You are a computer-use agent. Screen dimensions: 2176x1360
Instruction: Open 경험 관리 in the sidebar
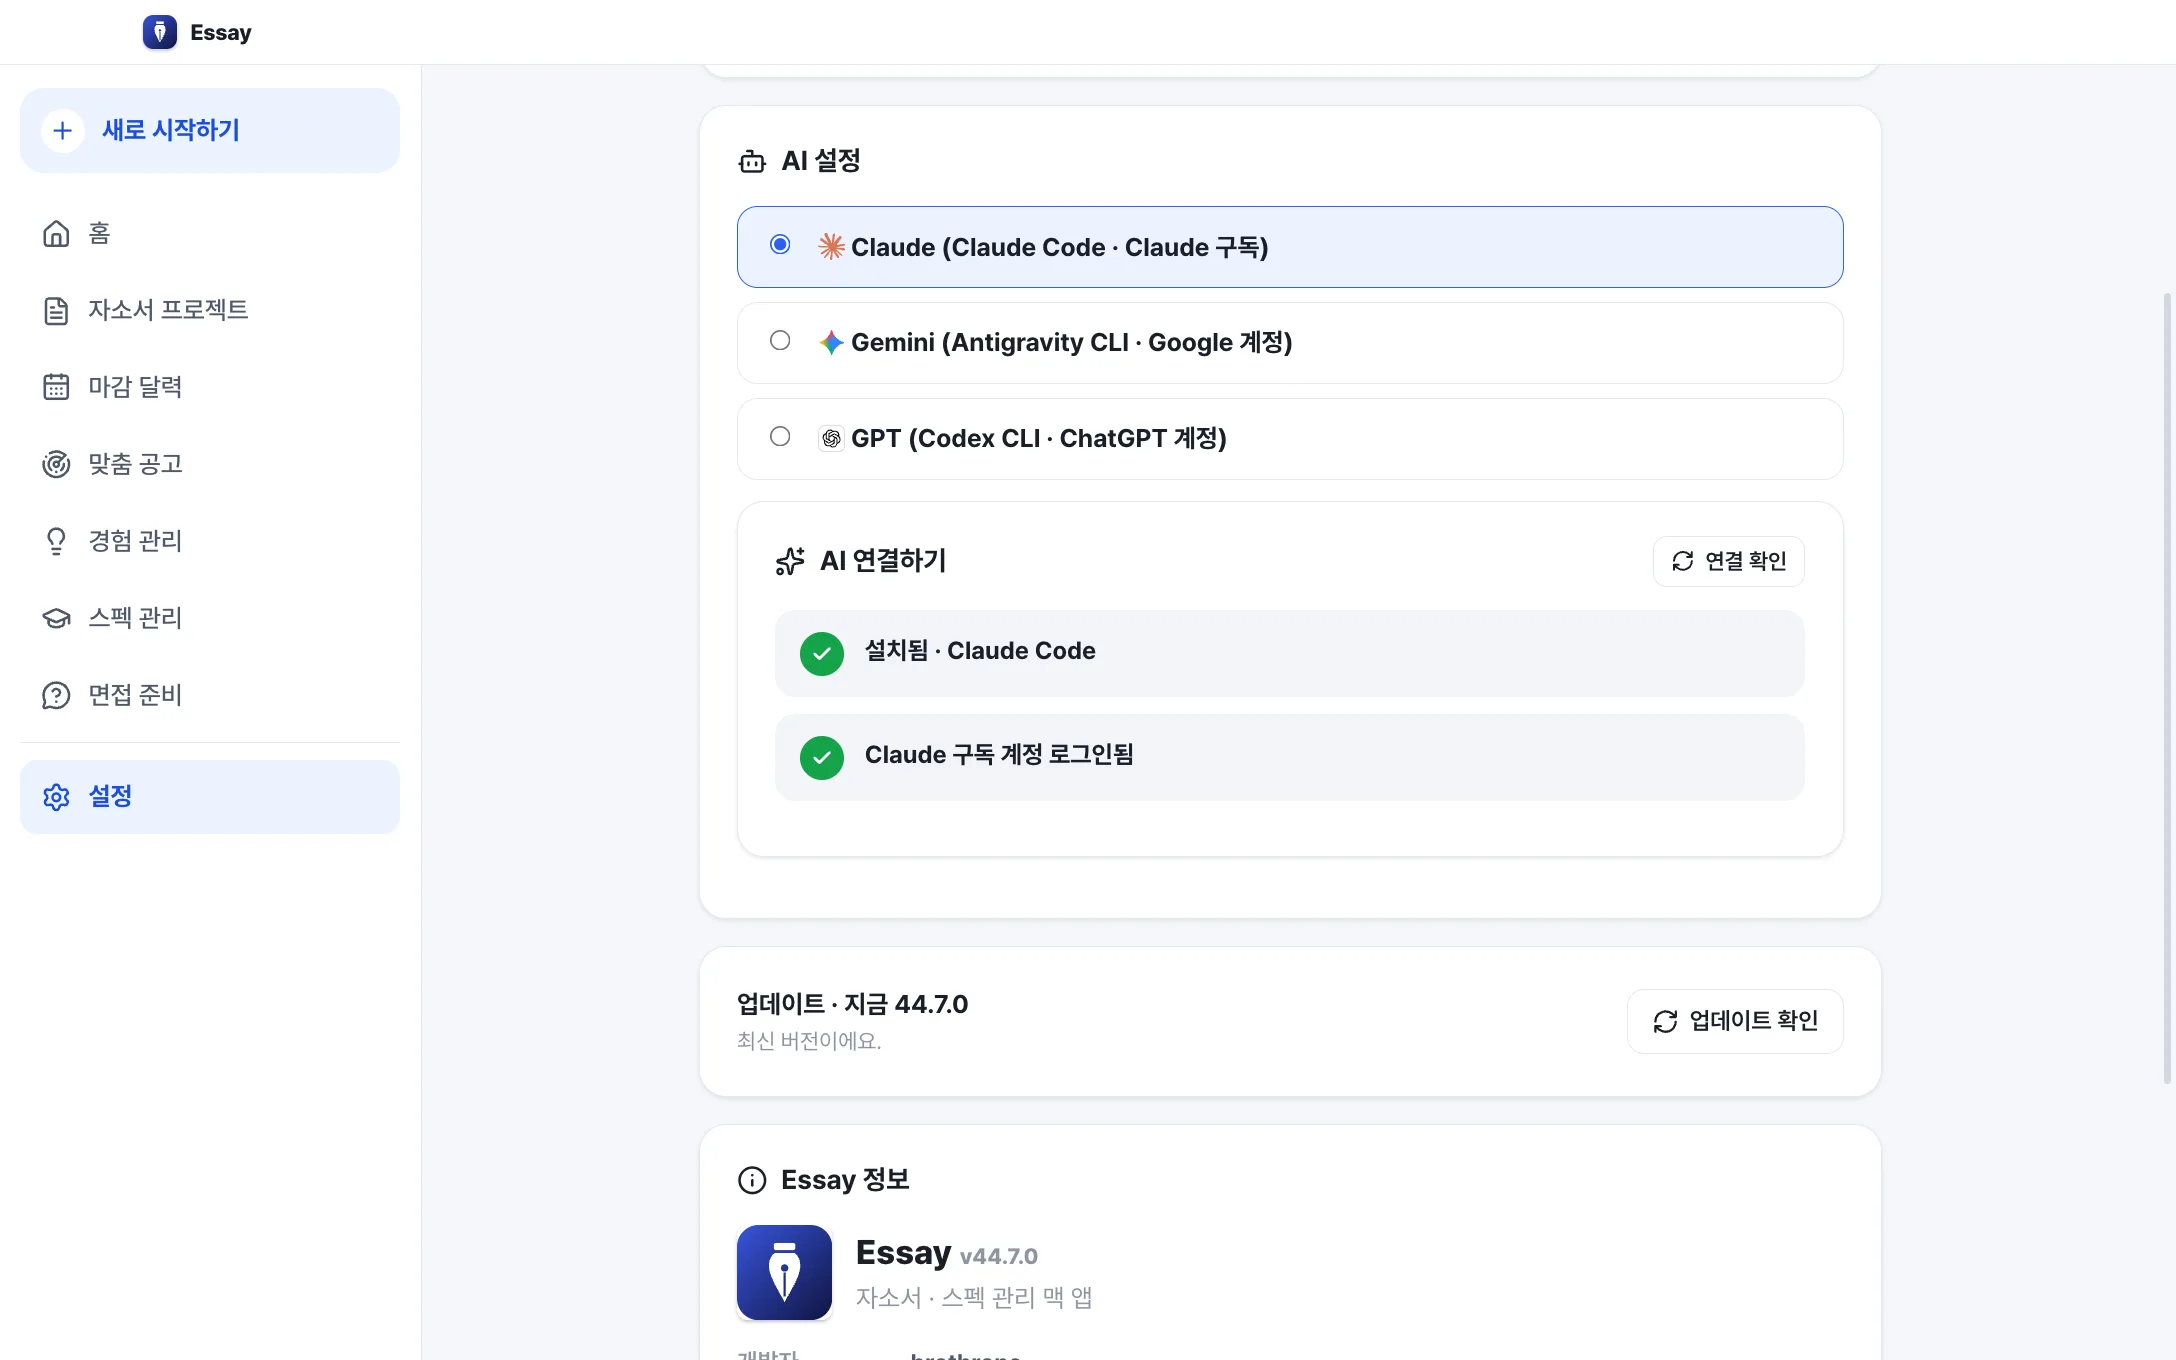[210, 541]
